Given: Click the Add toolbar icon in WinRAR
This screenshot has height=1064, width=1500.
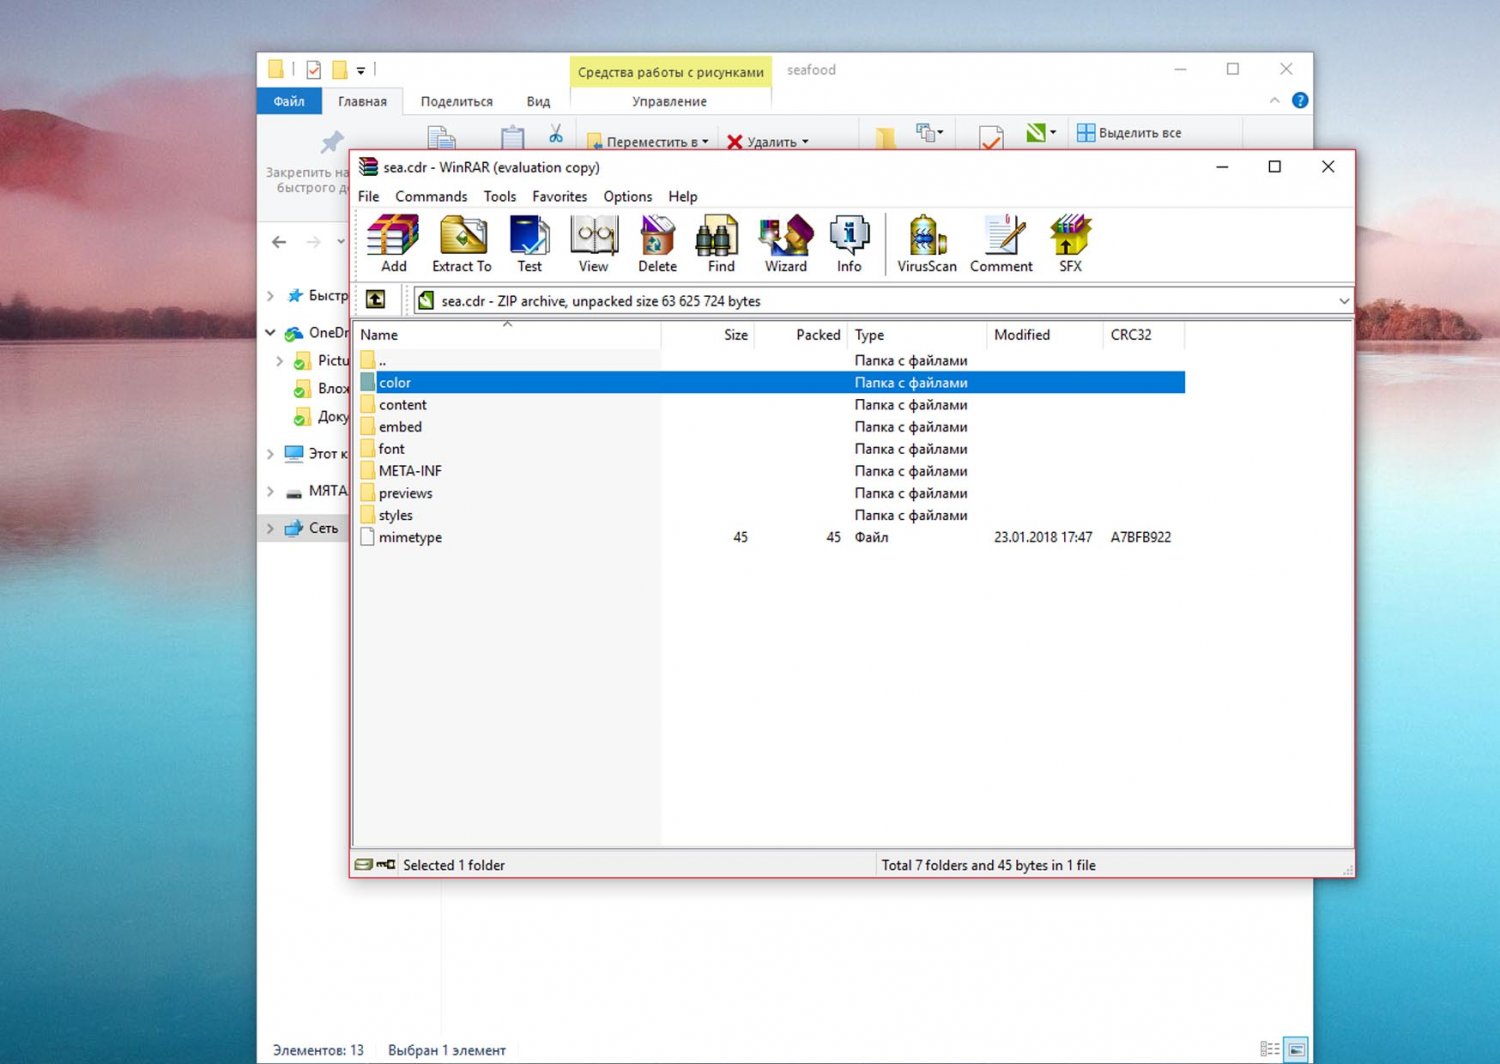Looking at the screenshot, I should (x=393, y=243).
